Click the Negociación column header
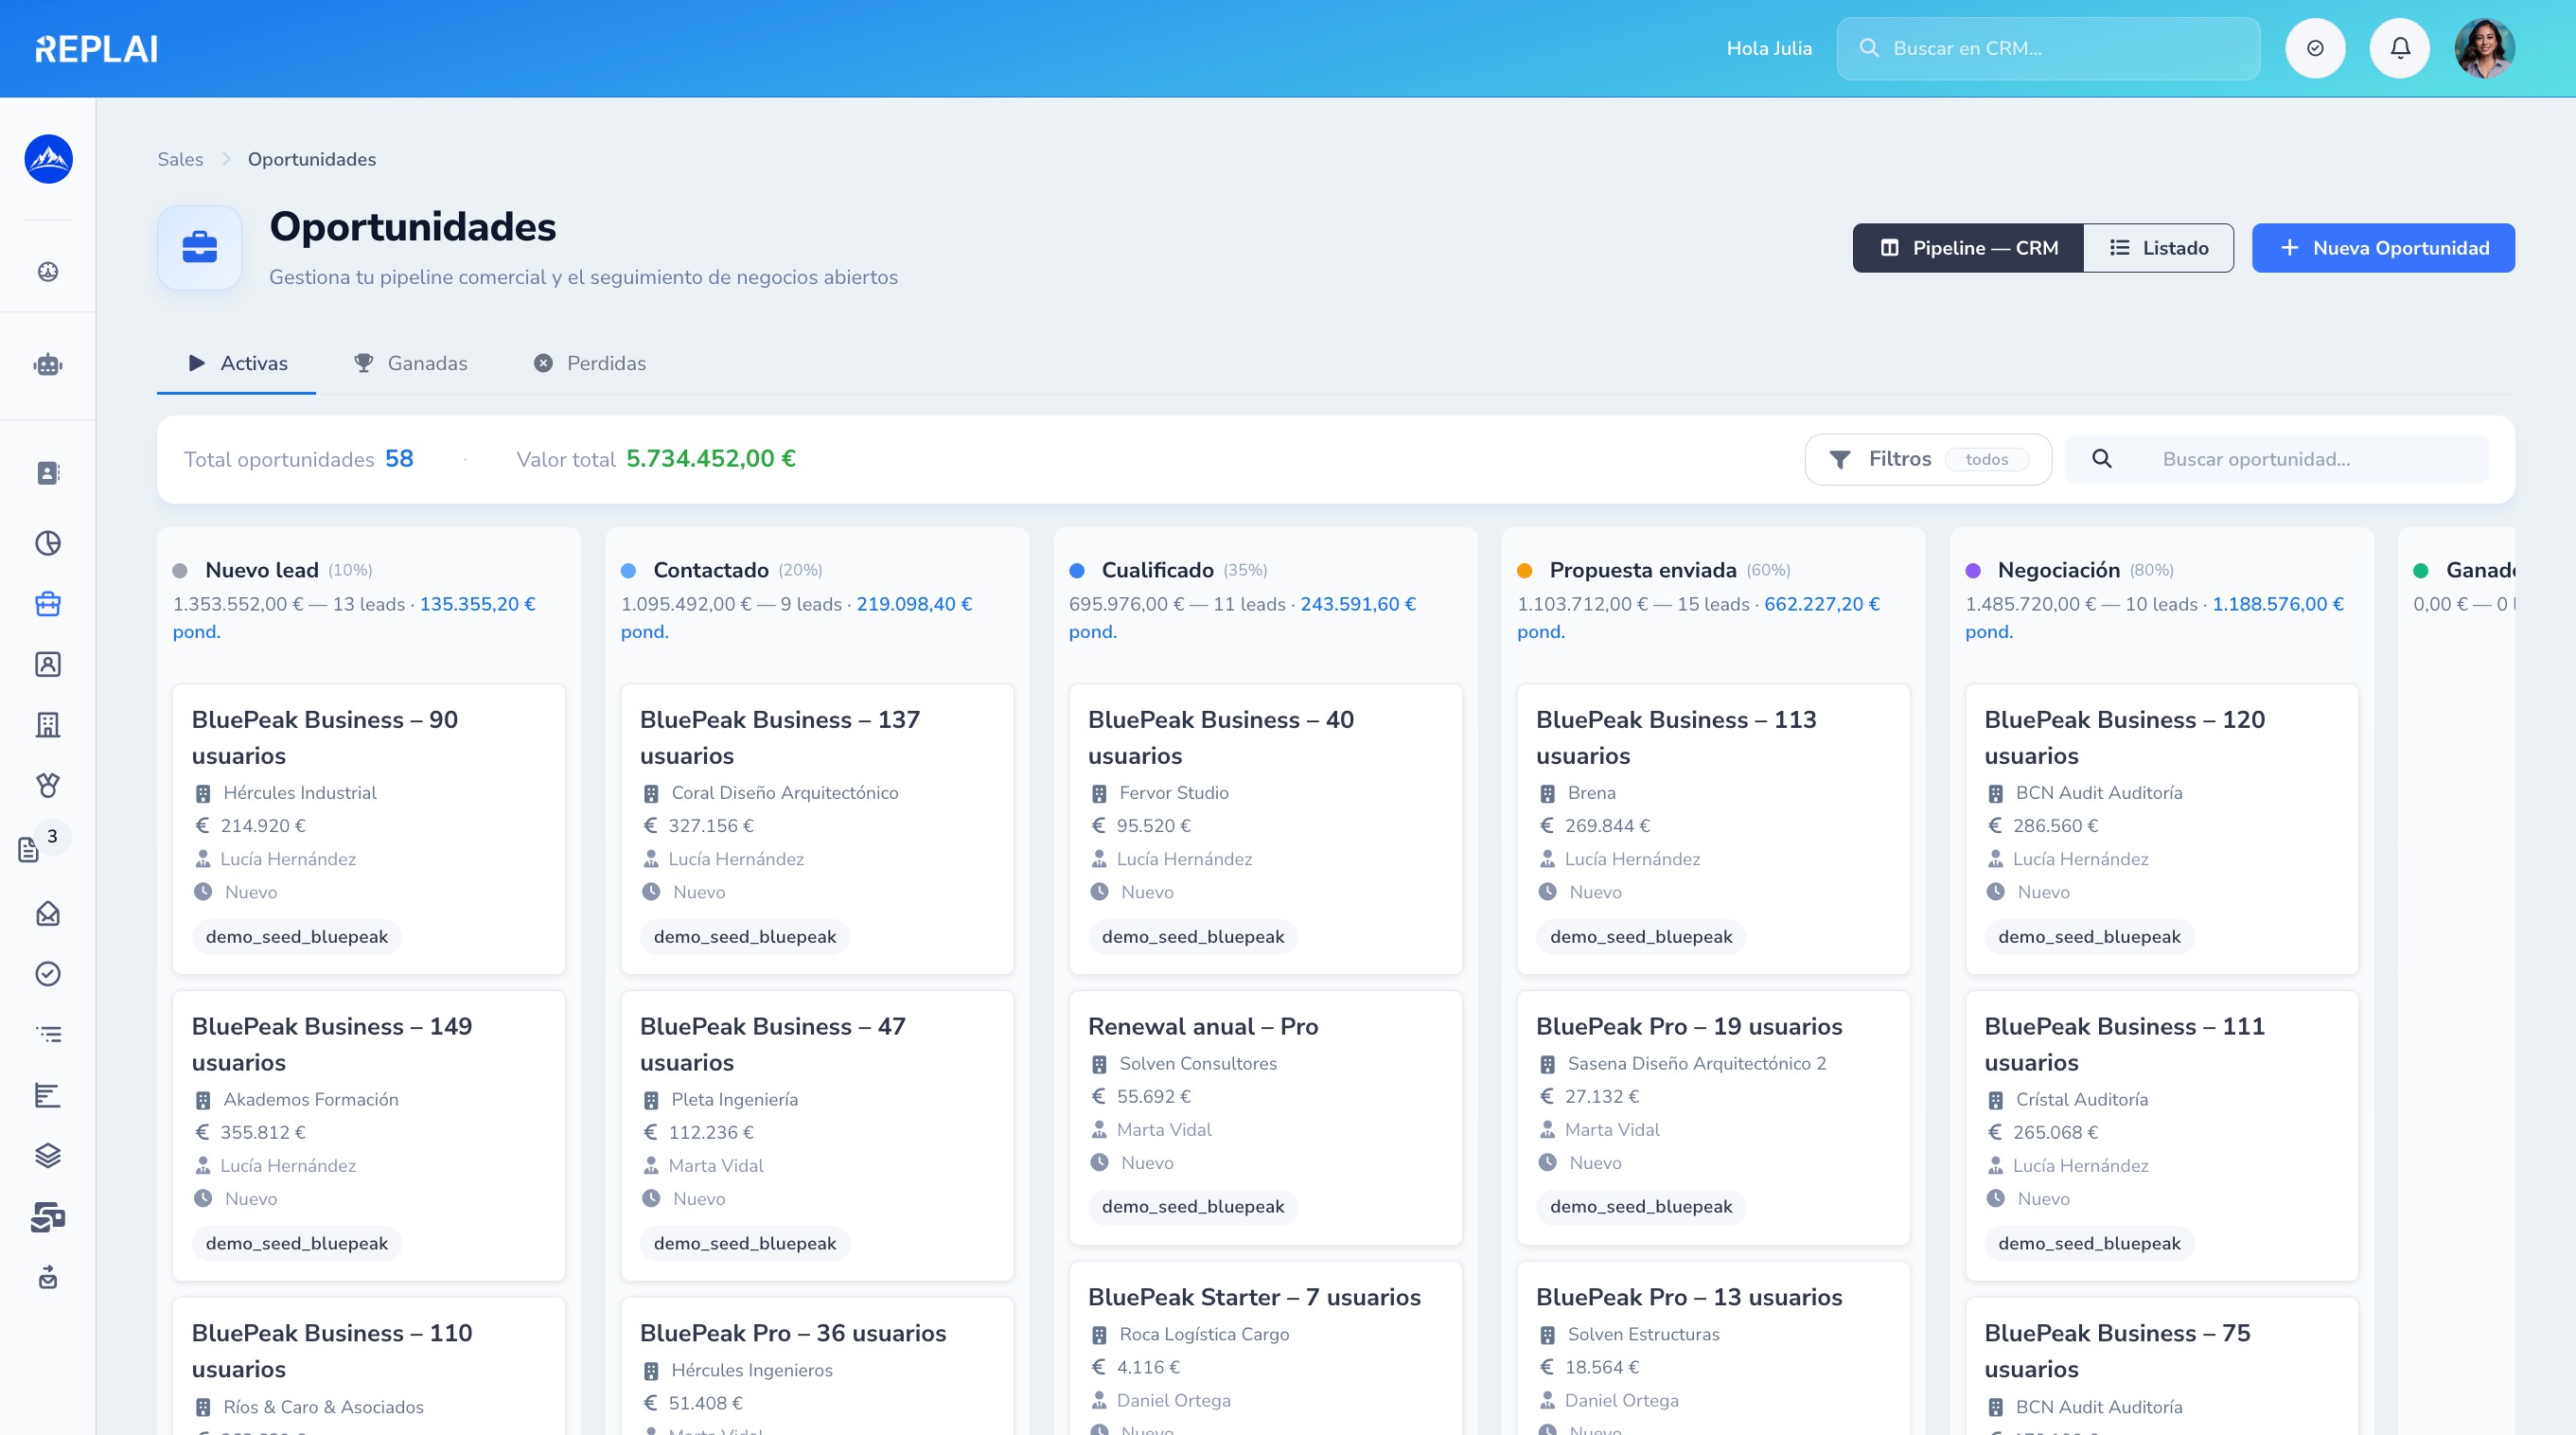This screenshot has height=1435, width=2576. click(x=2058, y=570)
